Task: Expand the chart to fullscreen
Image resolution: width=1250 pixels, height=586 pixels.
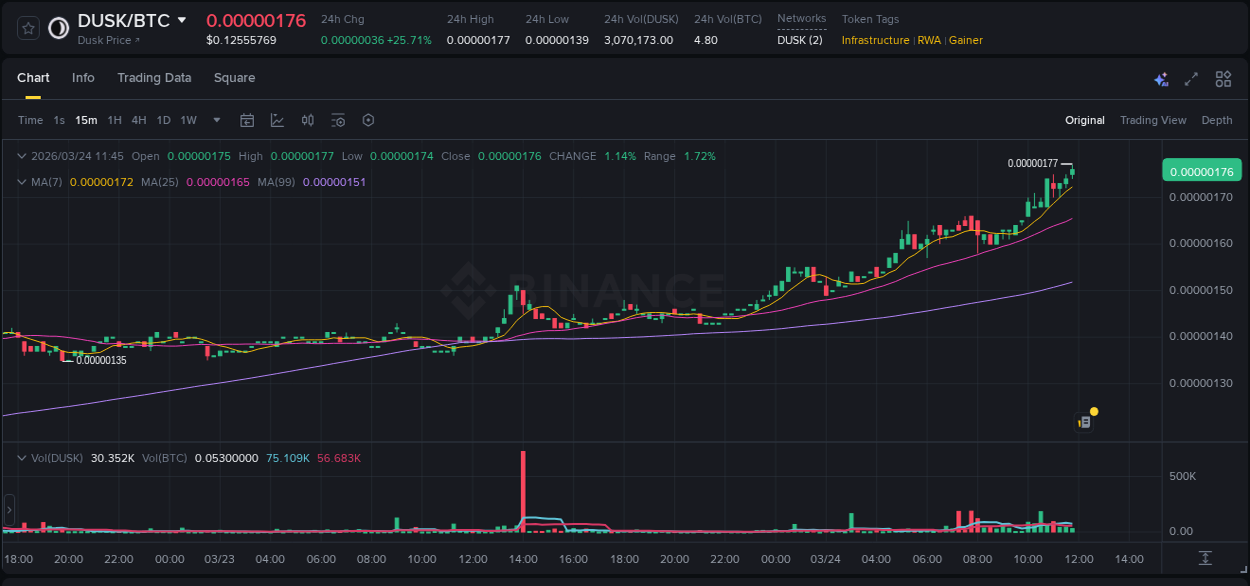Action: click(x=1191, y=78)
